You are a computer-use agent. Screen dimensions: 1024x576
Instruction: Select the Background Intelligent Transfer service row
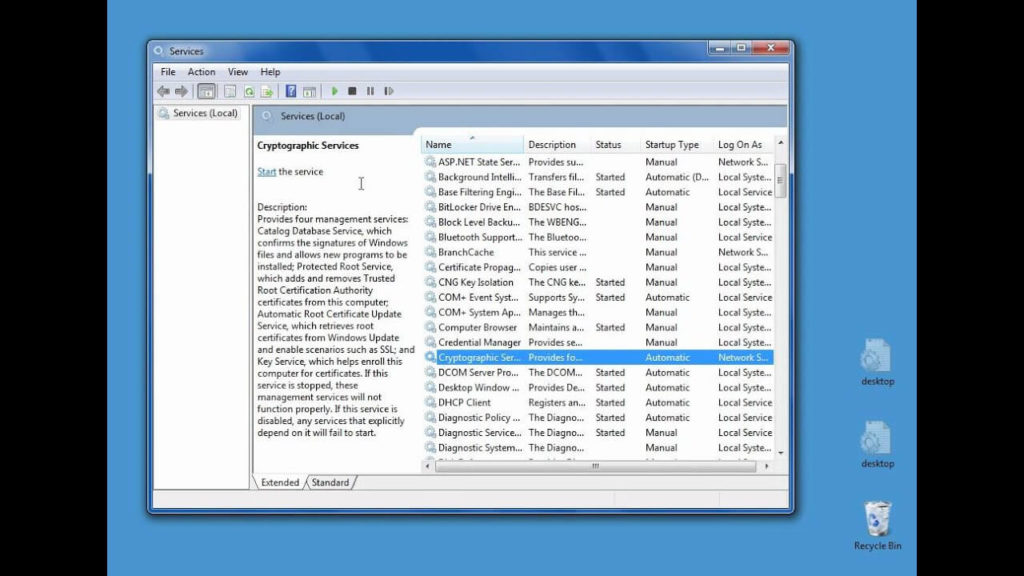pos(598,177)
